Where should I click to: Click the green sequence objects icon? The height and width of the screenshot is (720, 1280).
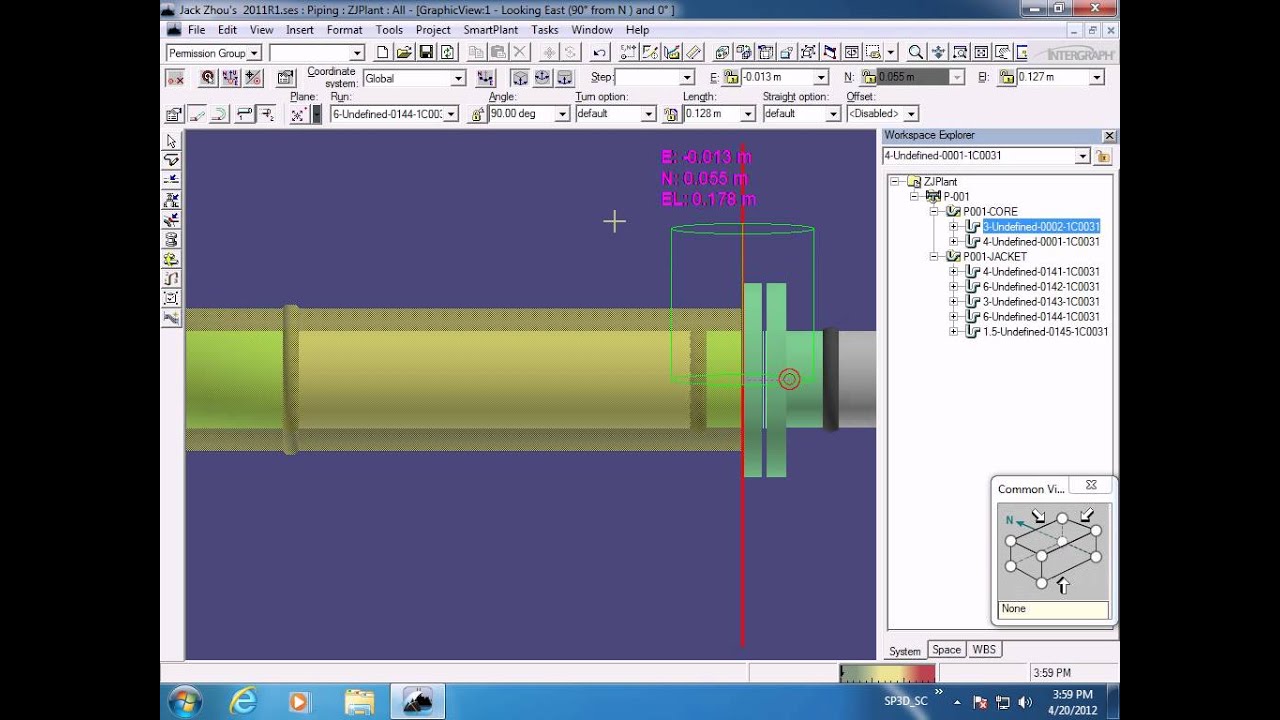[171, 259]
